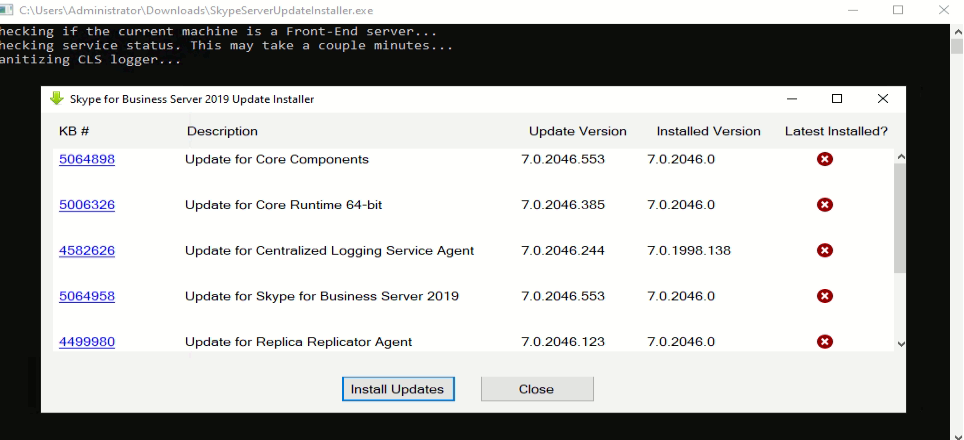
Task: Open KB 5064898 link
Action: [x=87, y=159]
